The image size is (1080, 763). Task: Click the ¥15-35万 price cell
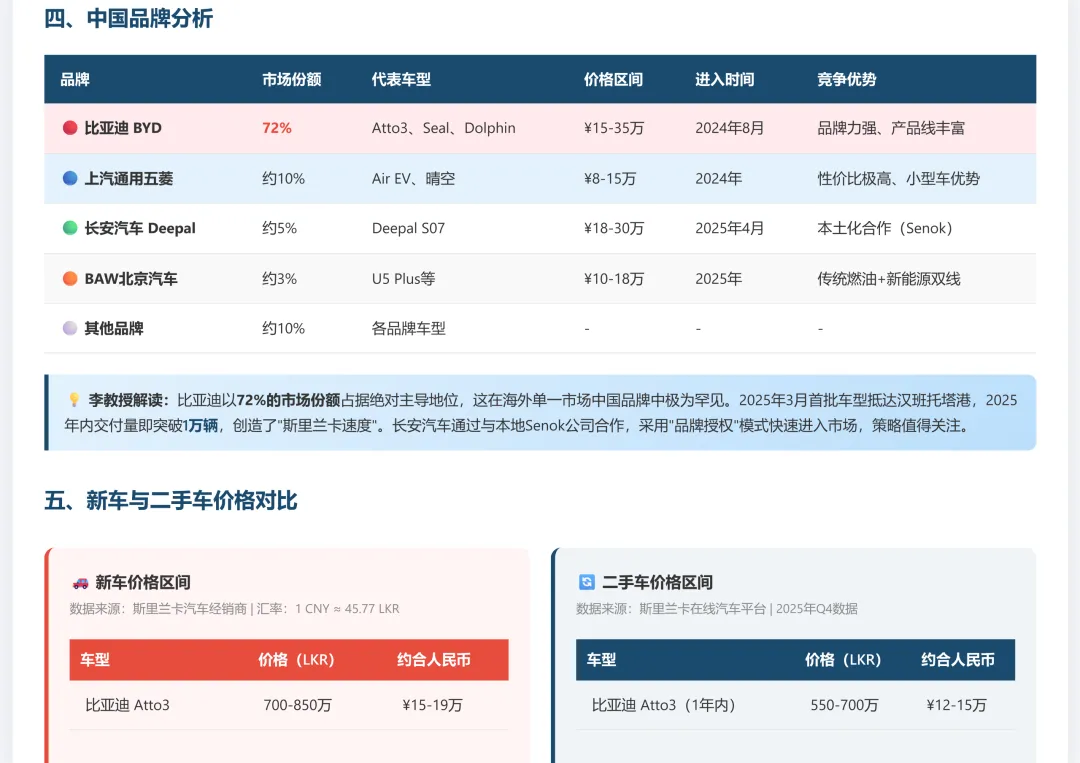point(614,128)
